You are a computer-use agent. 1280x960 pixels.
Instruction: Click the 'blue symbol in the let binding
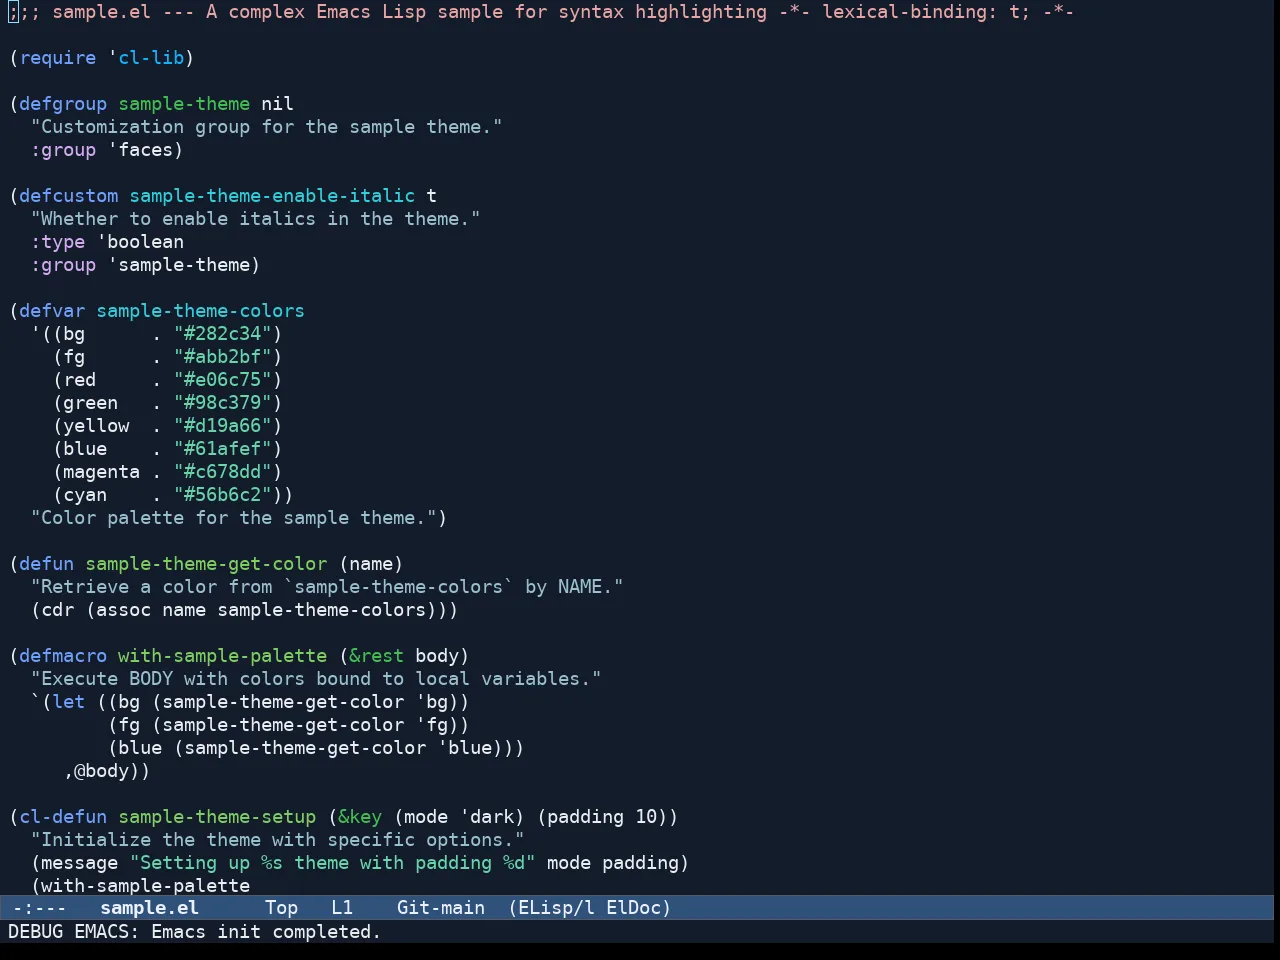[465, 748]
